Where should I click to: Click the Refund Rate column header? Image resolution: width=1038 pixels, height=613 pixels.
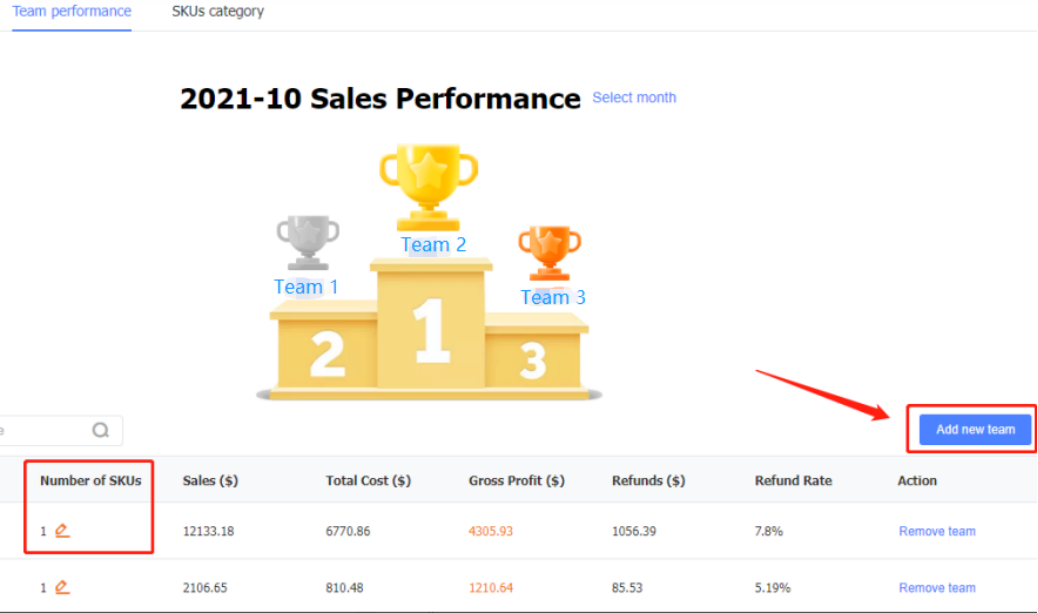coord(793,481)
